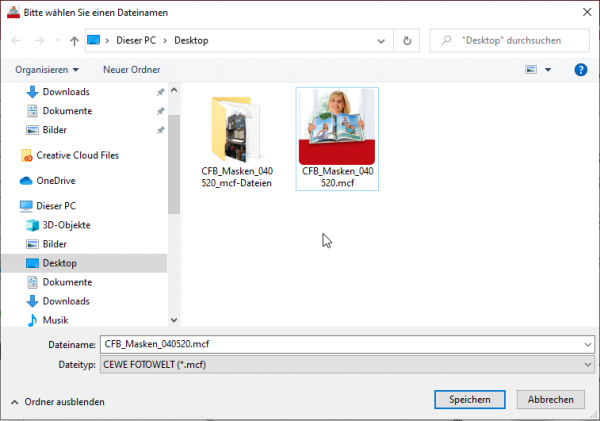Go up one folder level arrow

[74, 41]
